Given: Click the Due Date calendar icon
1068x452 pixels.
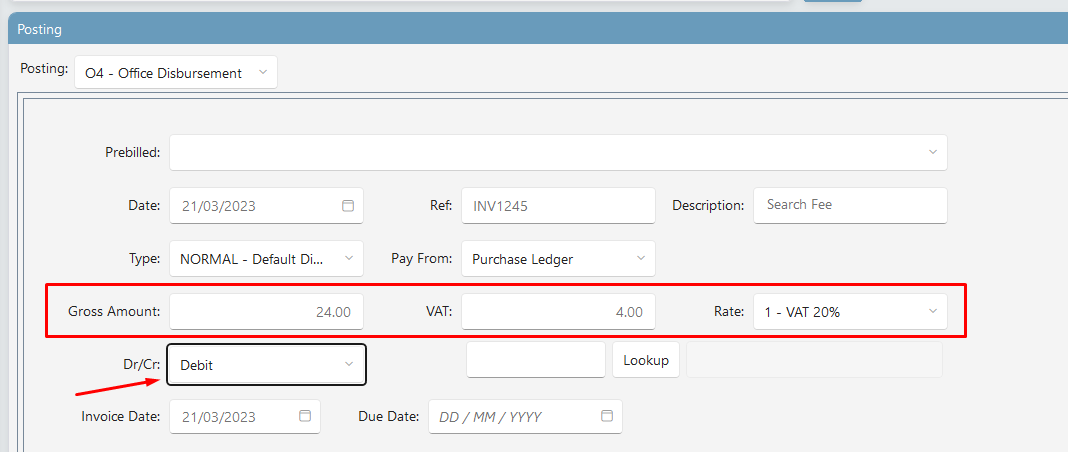Looking at the screenshot, I should (607, 416).
